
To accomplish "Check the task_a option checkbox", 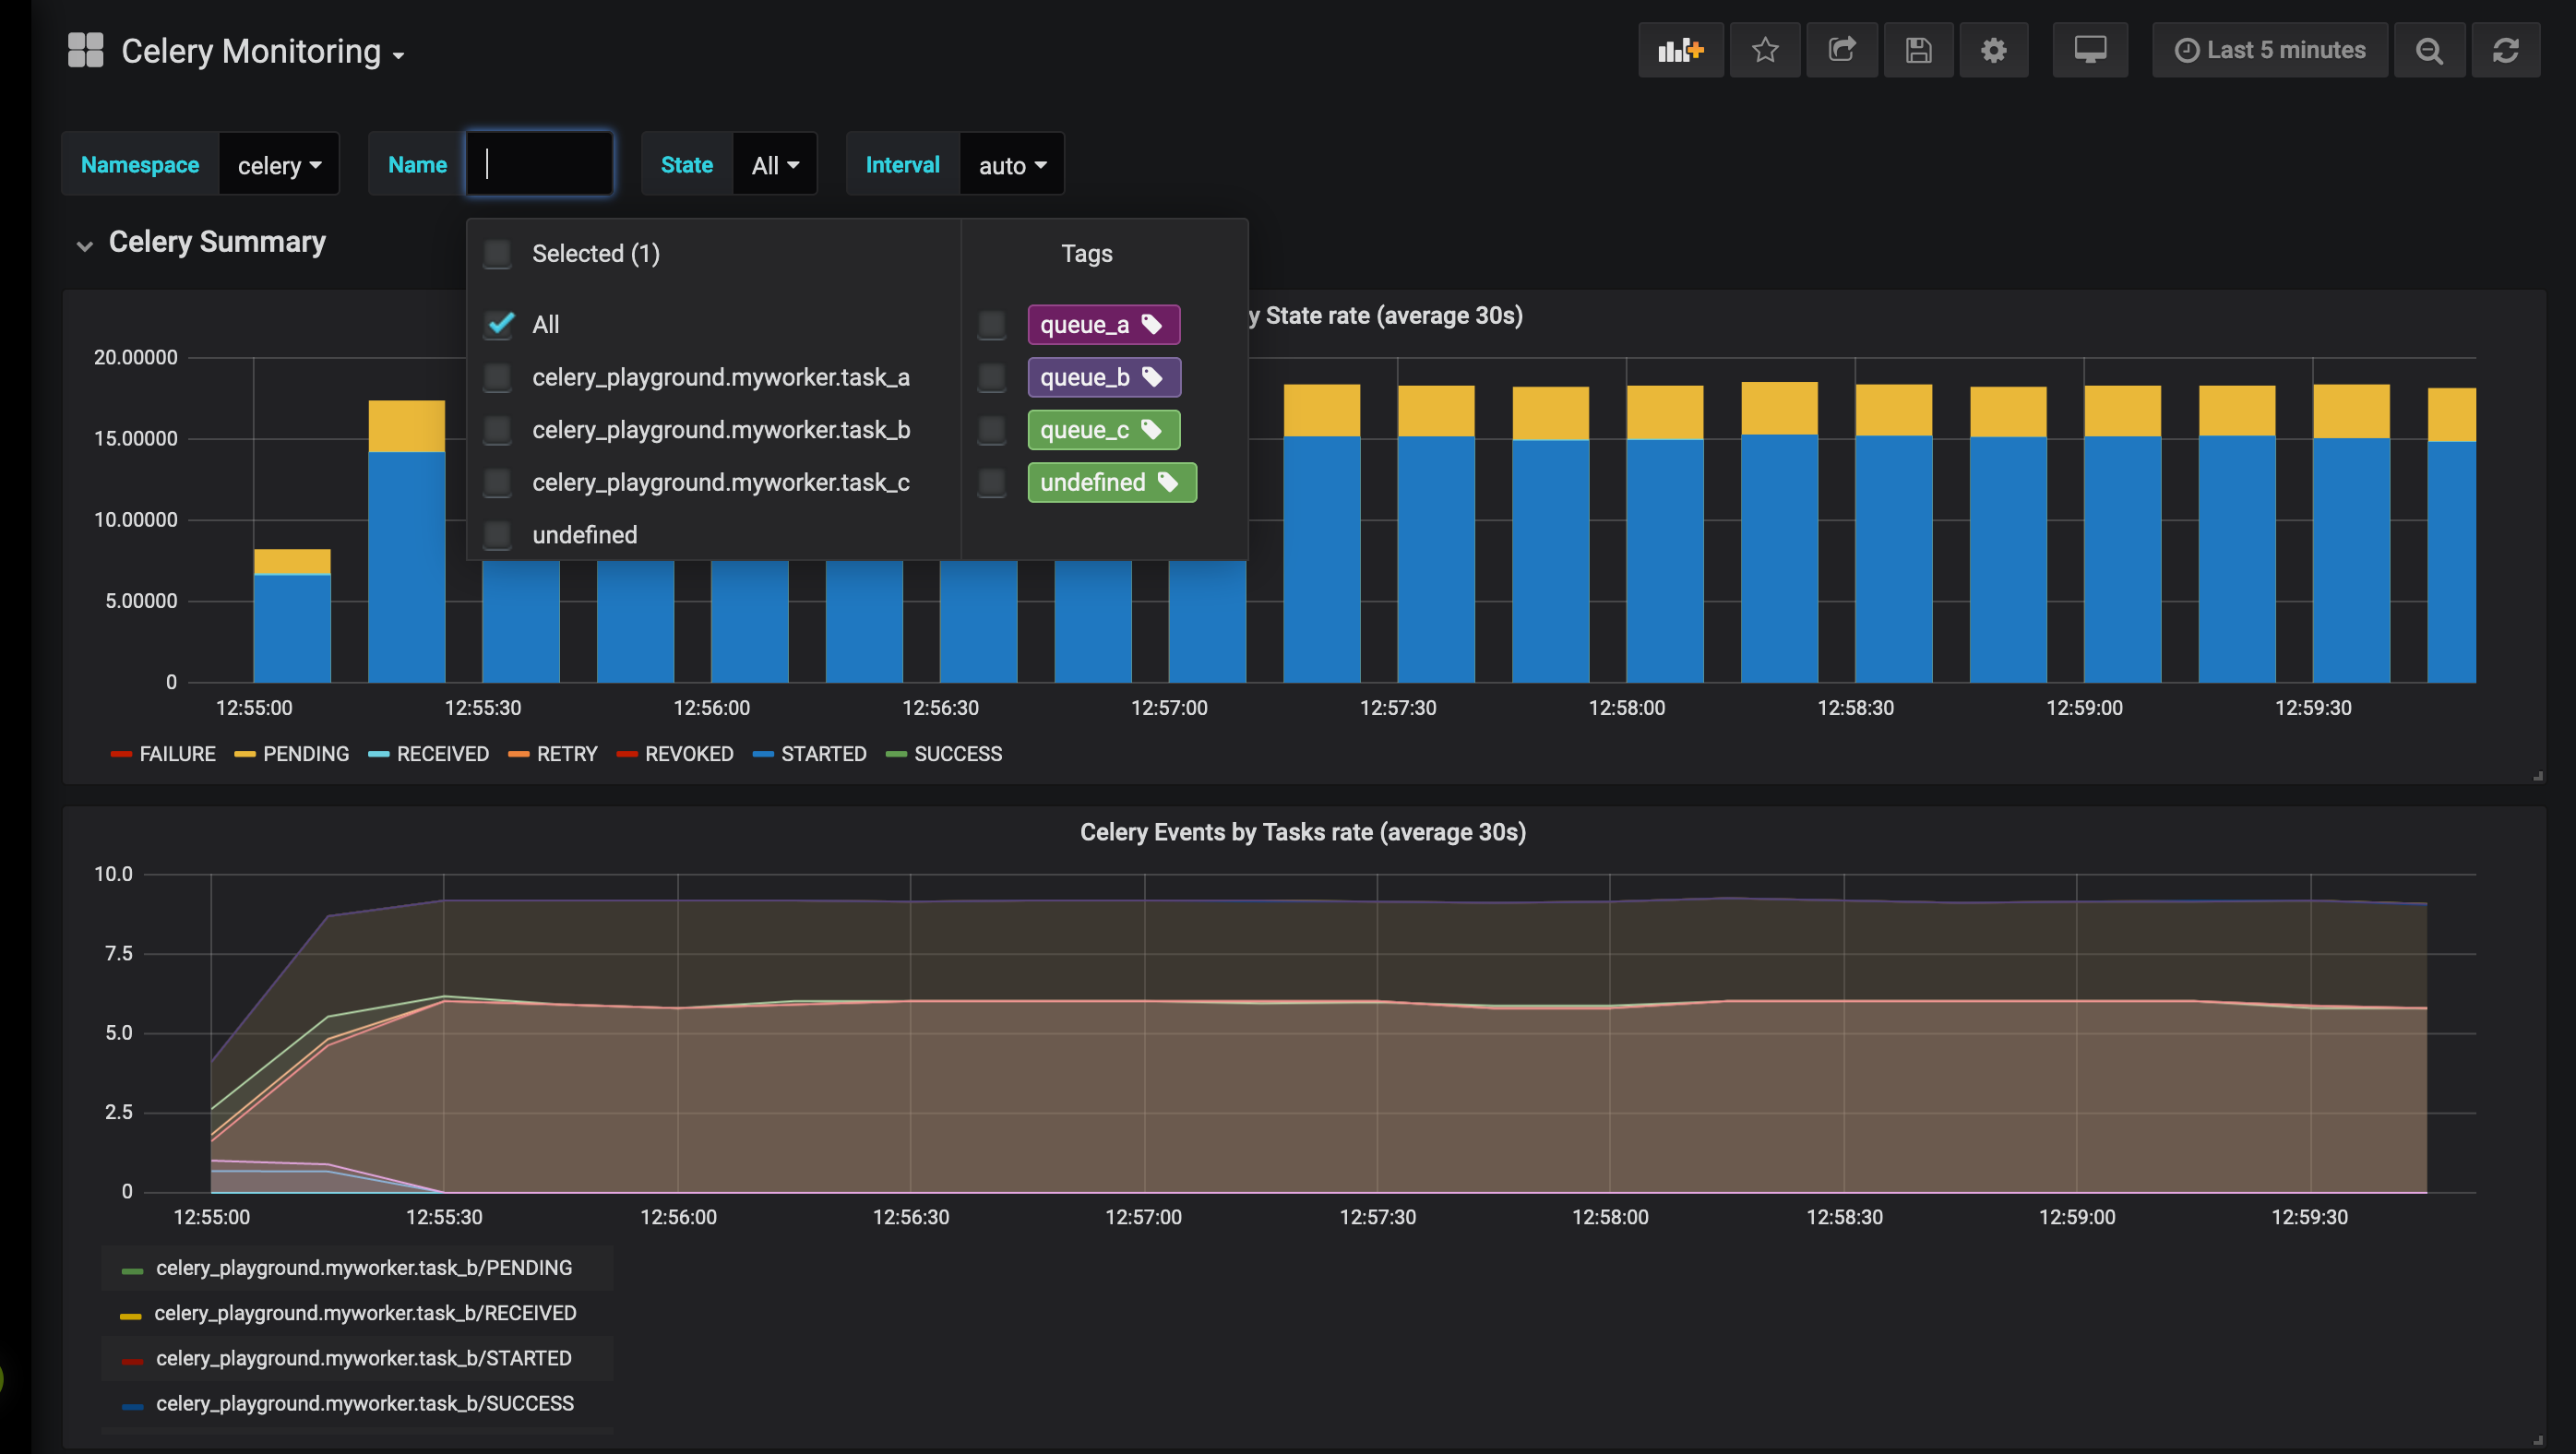I will pyautogui.click(x=497, y=377).
